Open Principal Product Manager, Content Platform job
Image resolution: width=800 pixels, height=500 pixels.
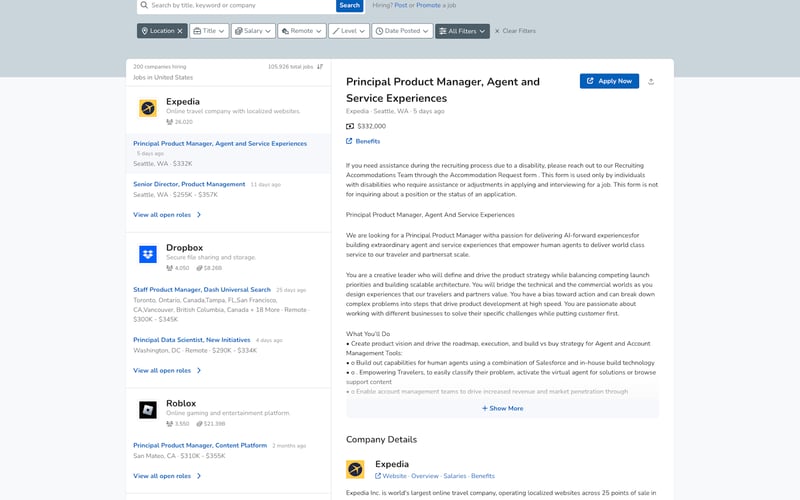pos(200,445)
